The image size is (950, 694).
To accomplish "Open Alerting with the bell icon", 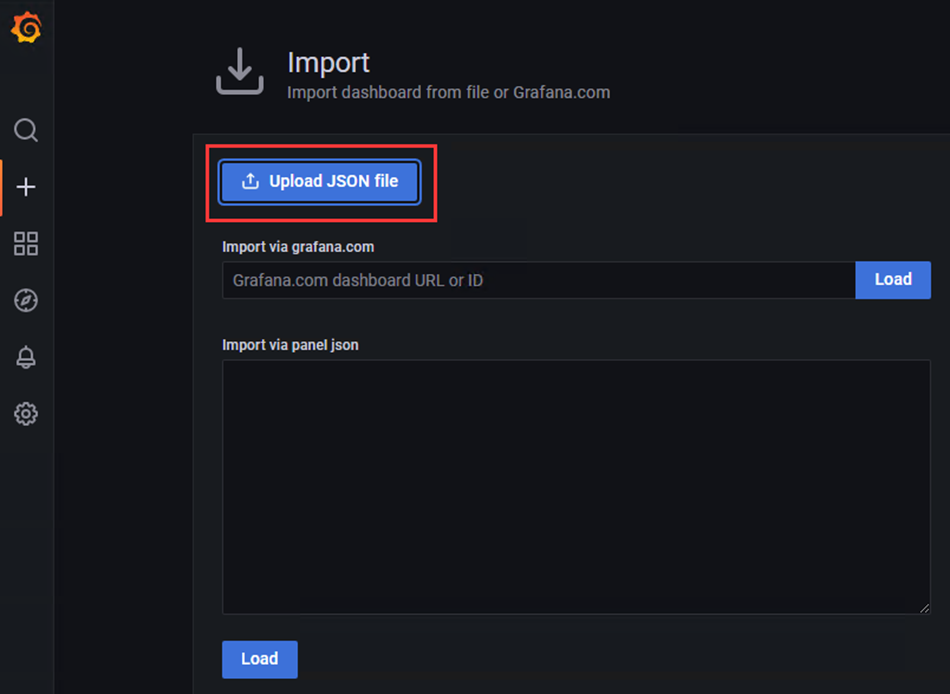I will click(26, 357).
